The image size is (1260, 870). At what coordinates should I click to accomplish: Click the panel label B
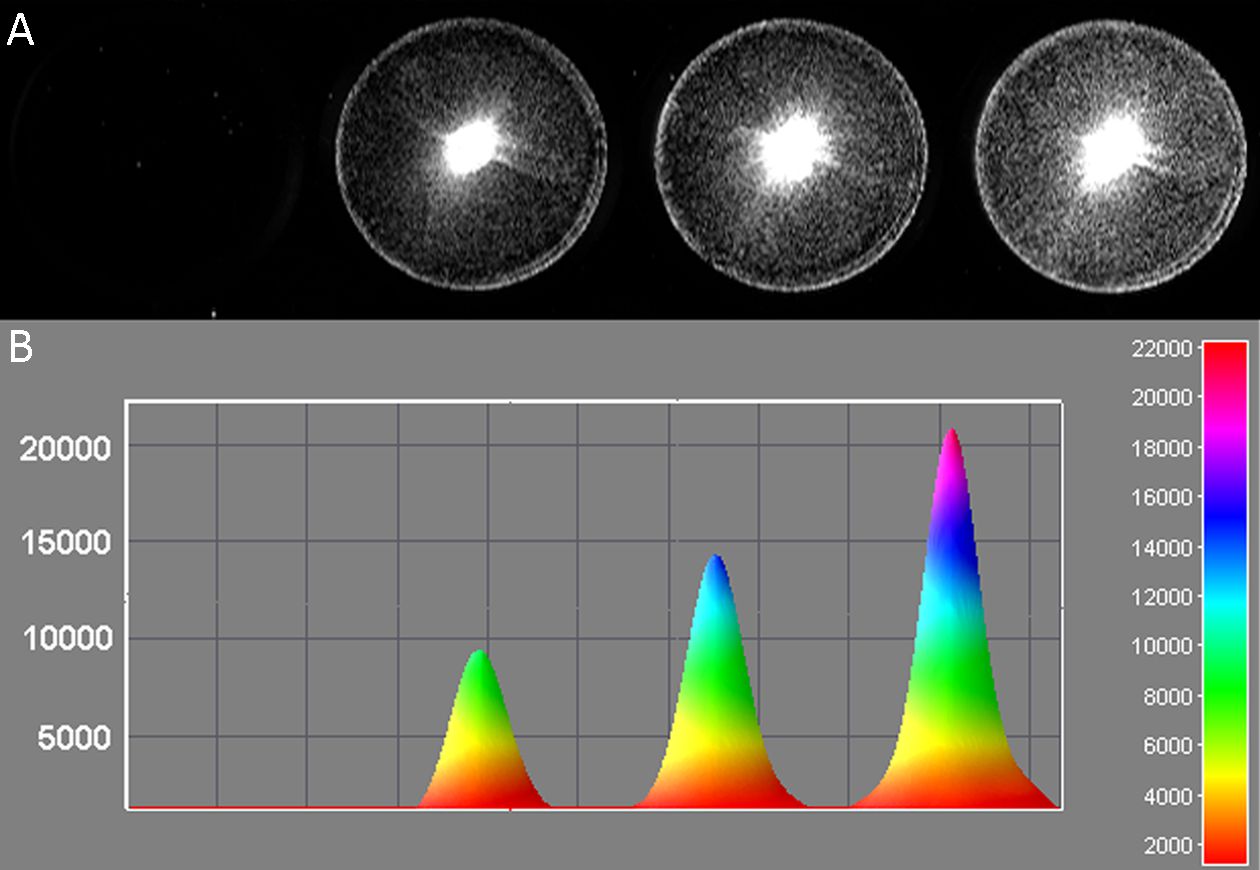point(21,345)
